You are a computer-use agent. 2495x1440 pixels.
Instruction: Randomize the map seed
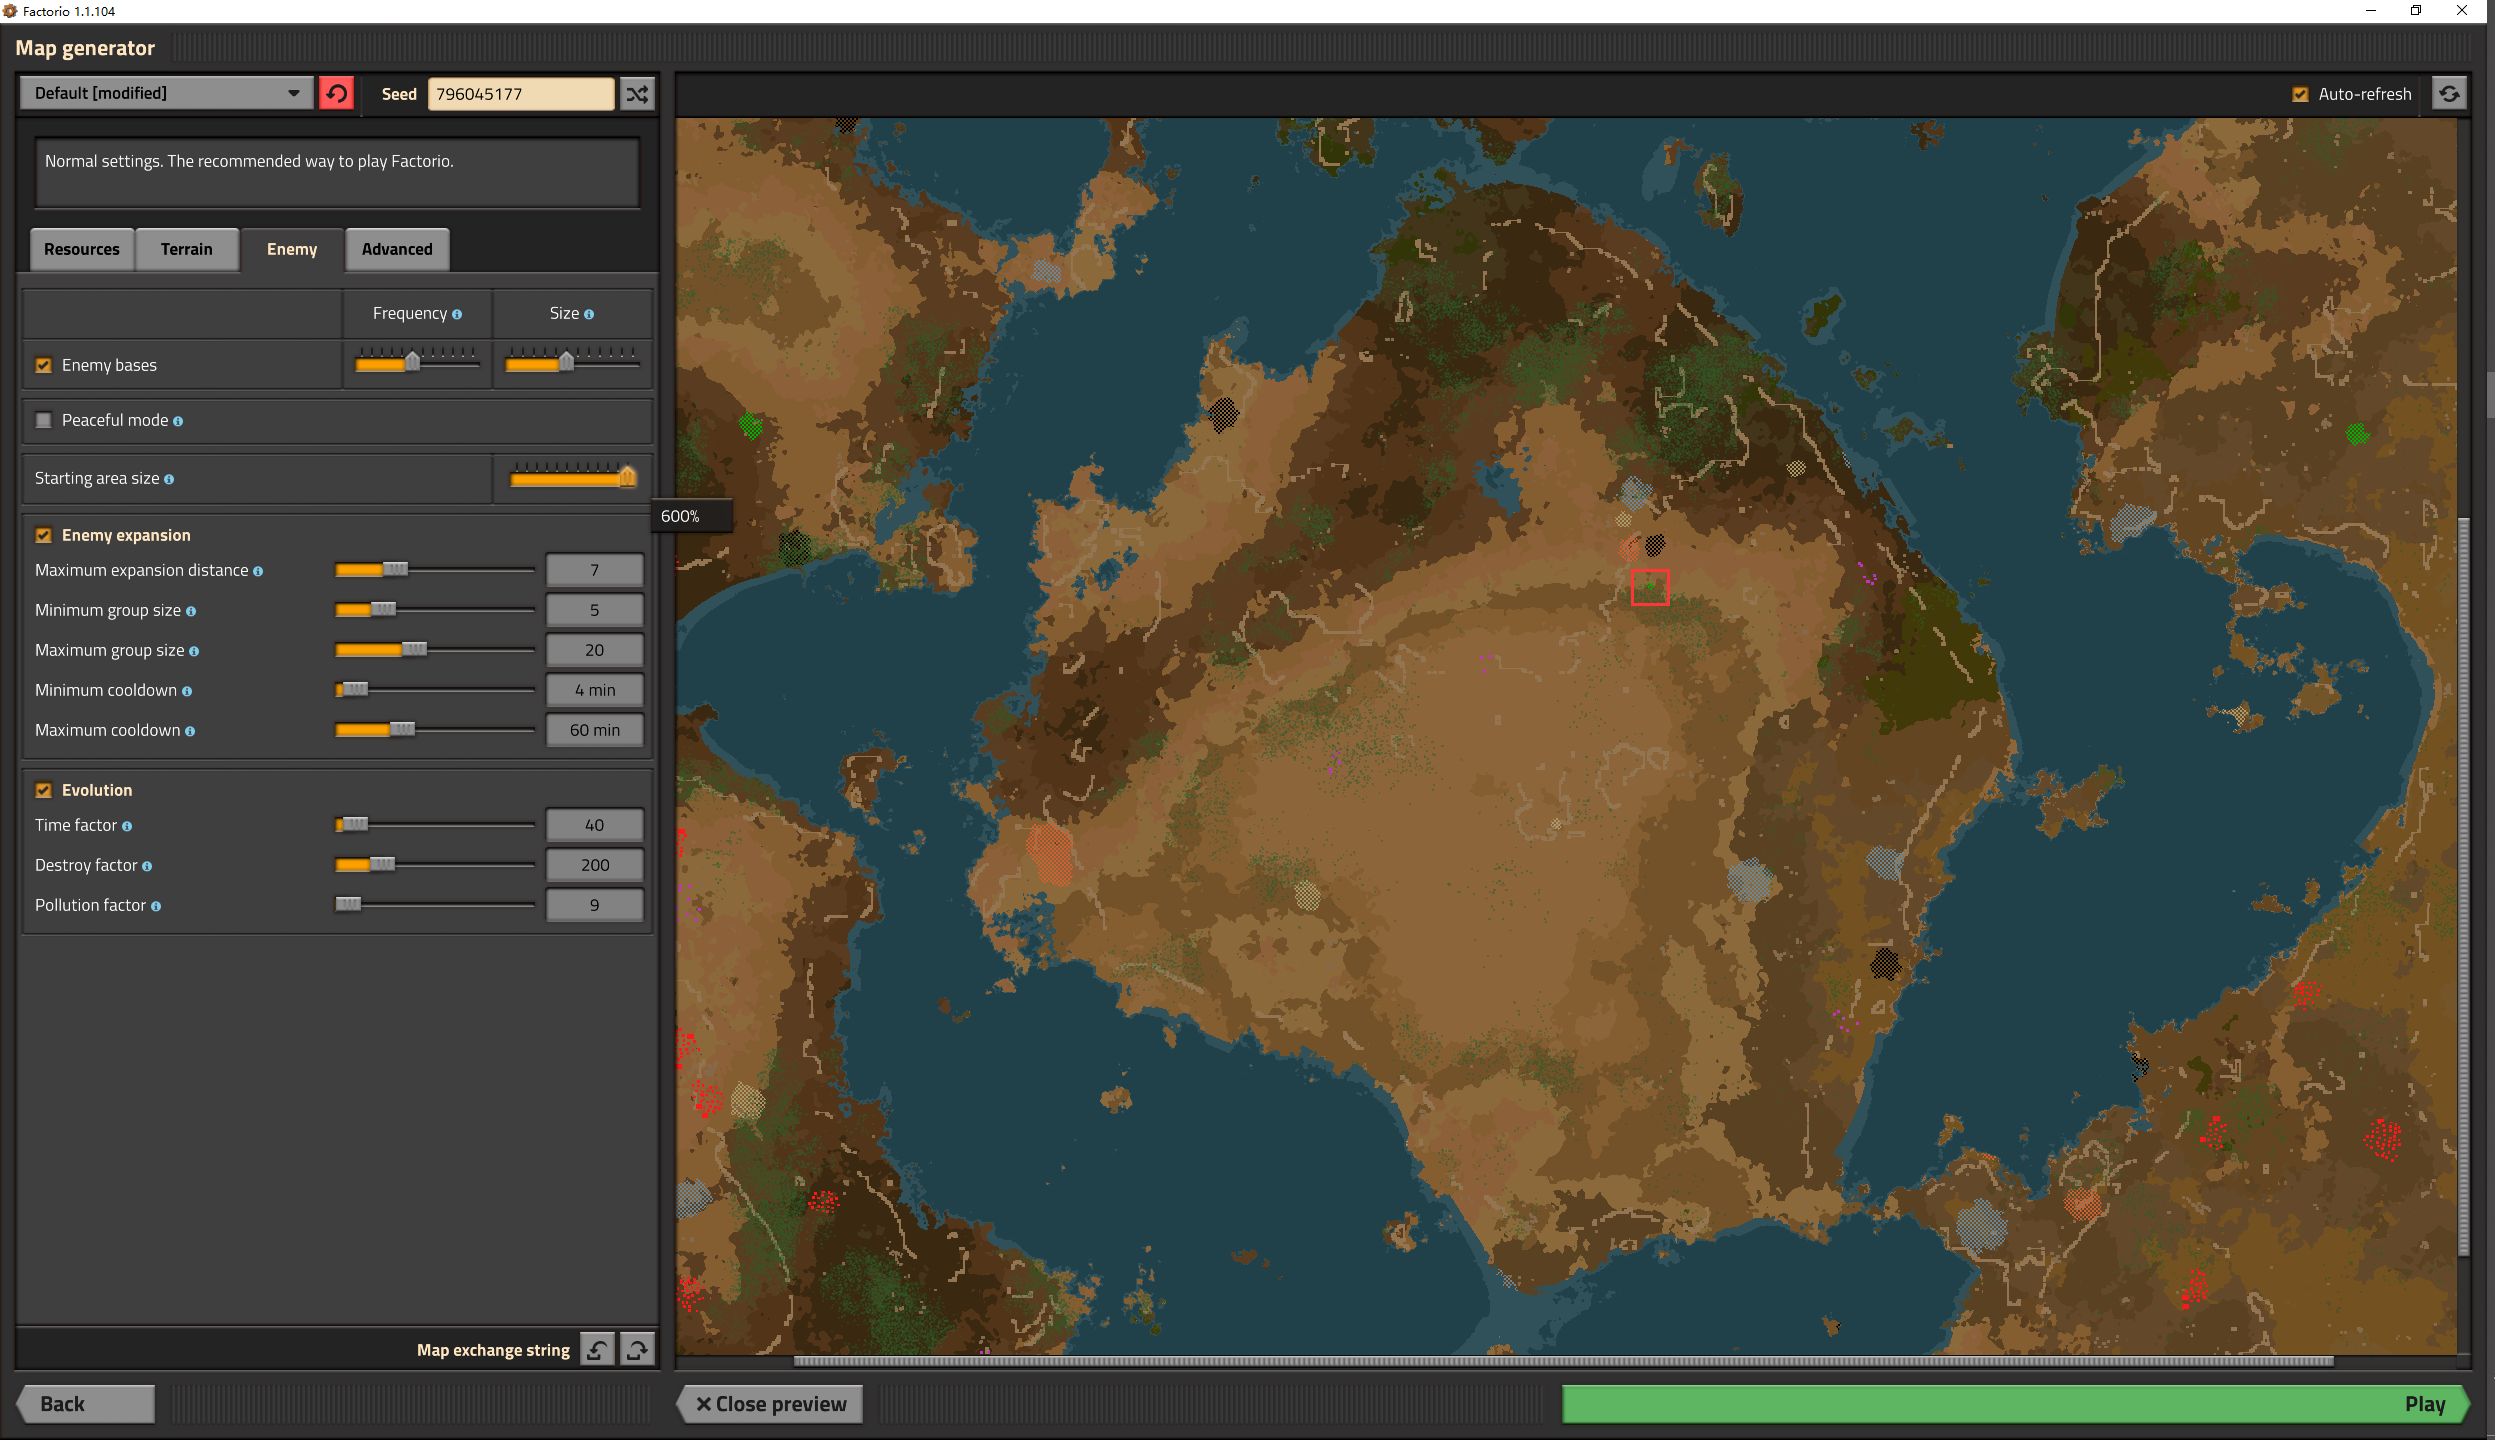637,94
